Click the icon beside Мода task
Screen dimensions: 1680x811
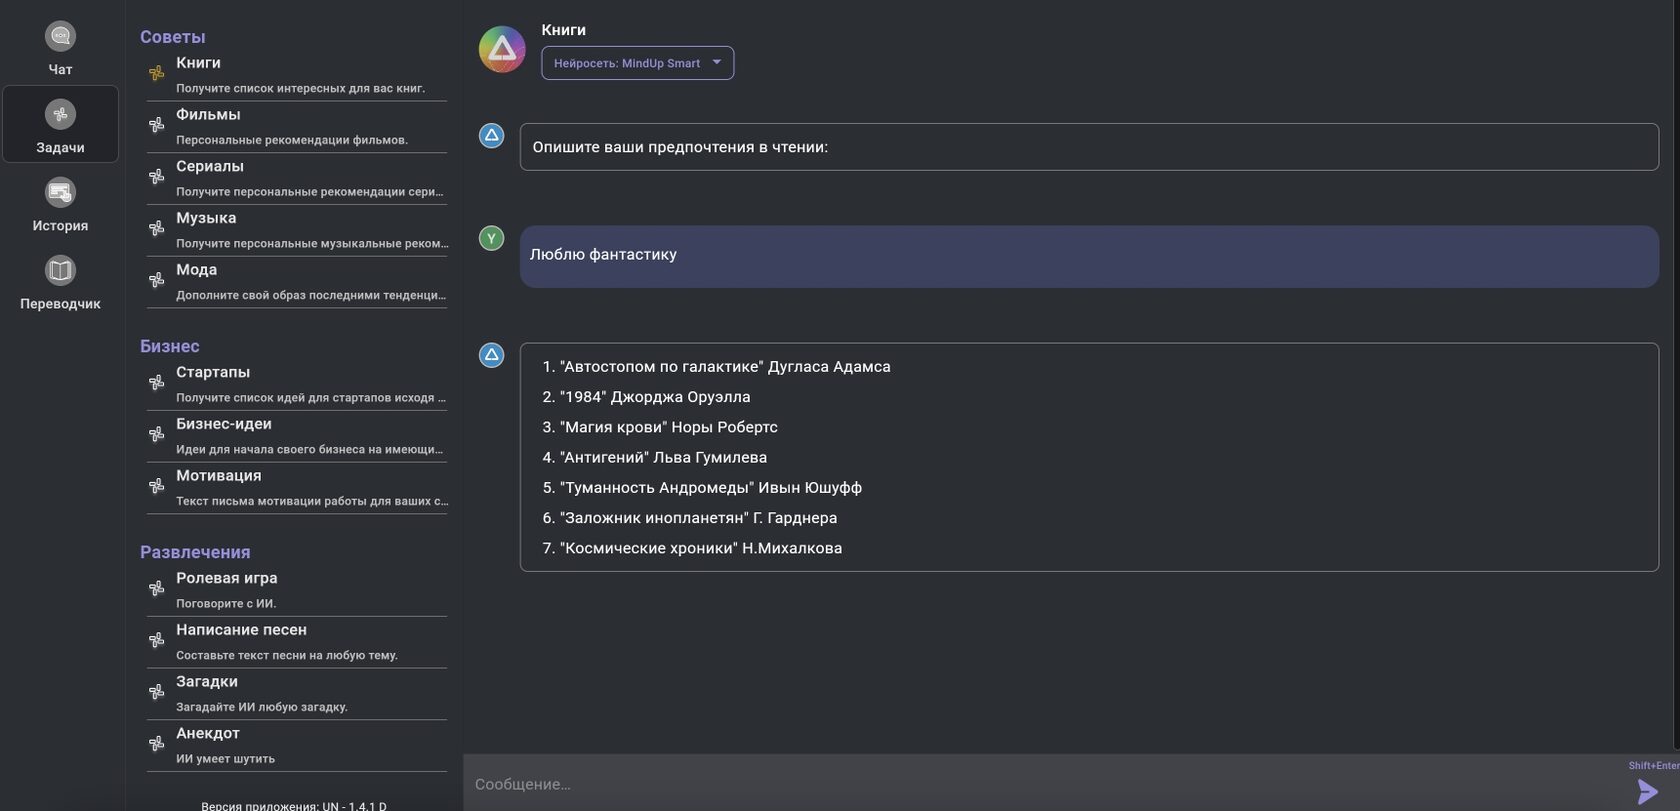coord(157,281)
